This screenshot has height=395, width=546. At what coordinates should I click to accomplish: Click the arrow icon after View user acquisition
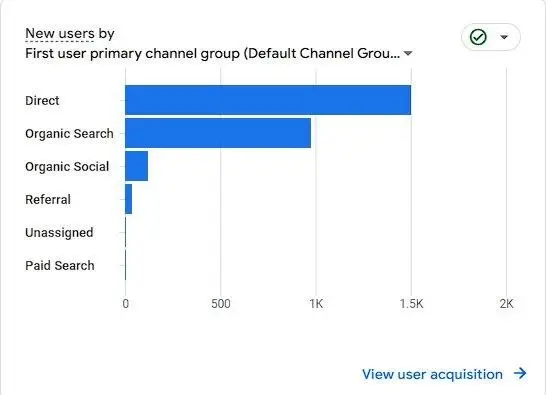520,373
